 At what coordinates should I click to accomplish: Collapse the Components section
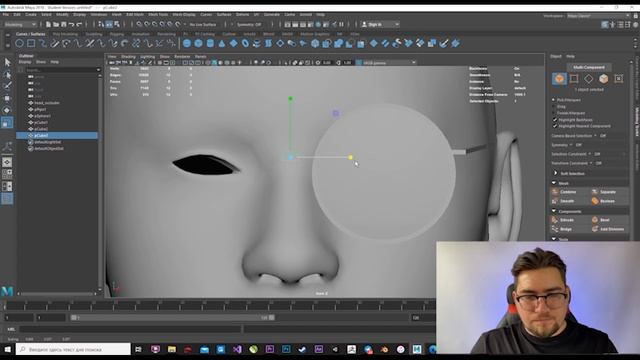(x=554, y=211)
